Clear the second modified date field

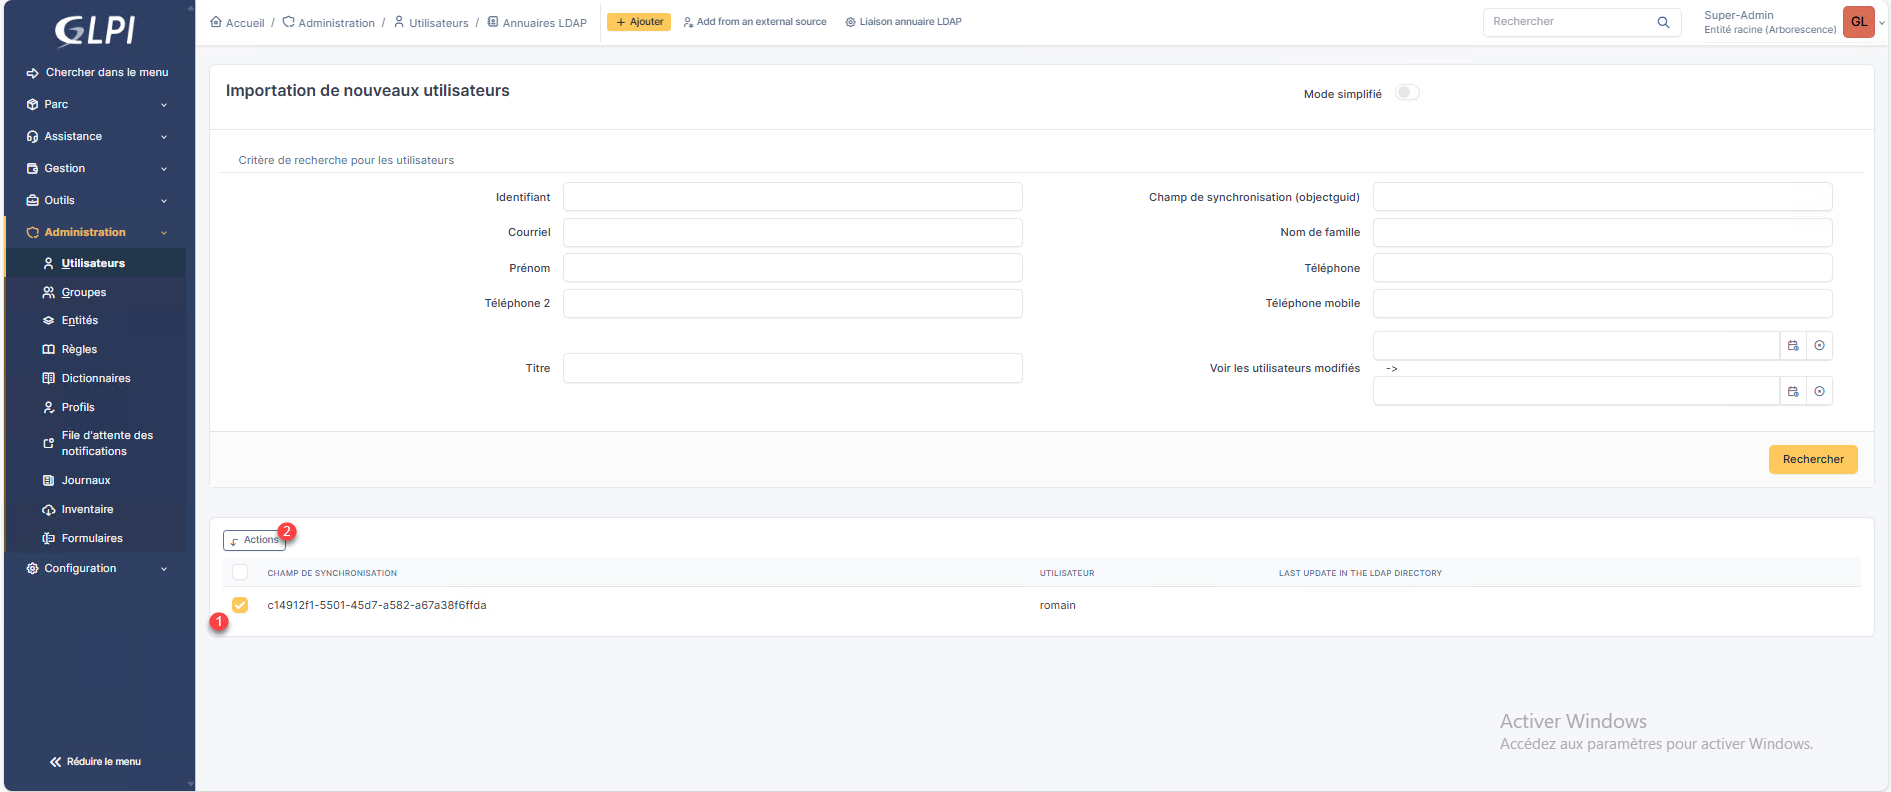point(1819,392)
